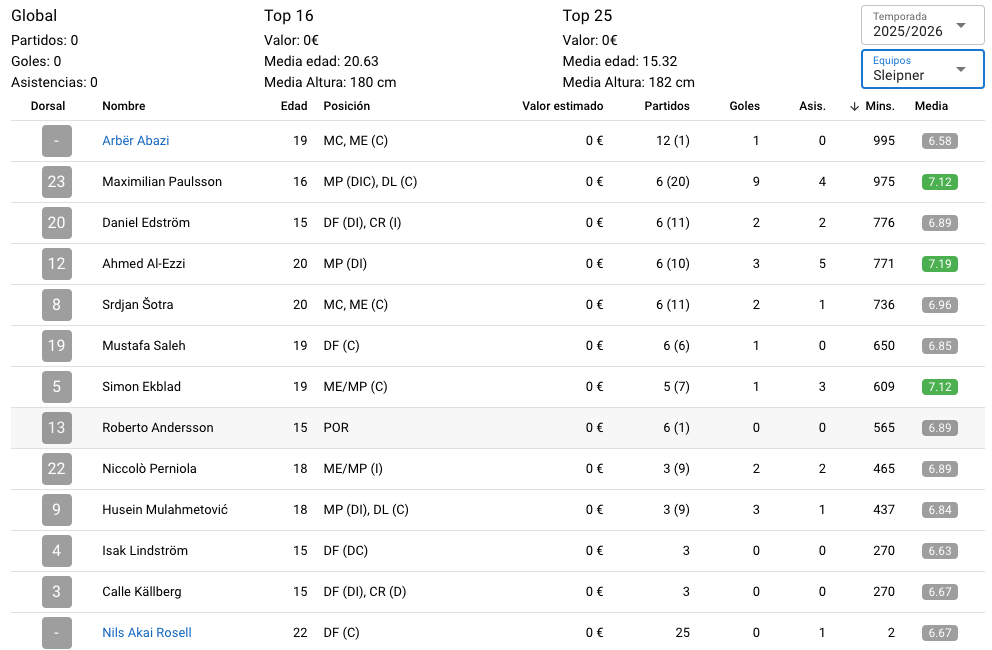Open the Equipos Sleipner dropdown
This screenshot has width=992, height=650.
coord(922,69)
